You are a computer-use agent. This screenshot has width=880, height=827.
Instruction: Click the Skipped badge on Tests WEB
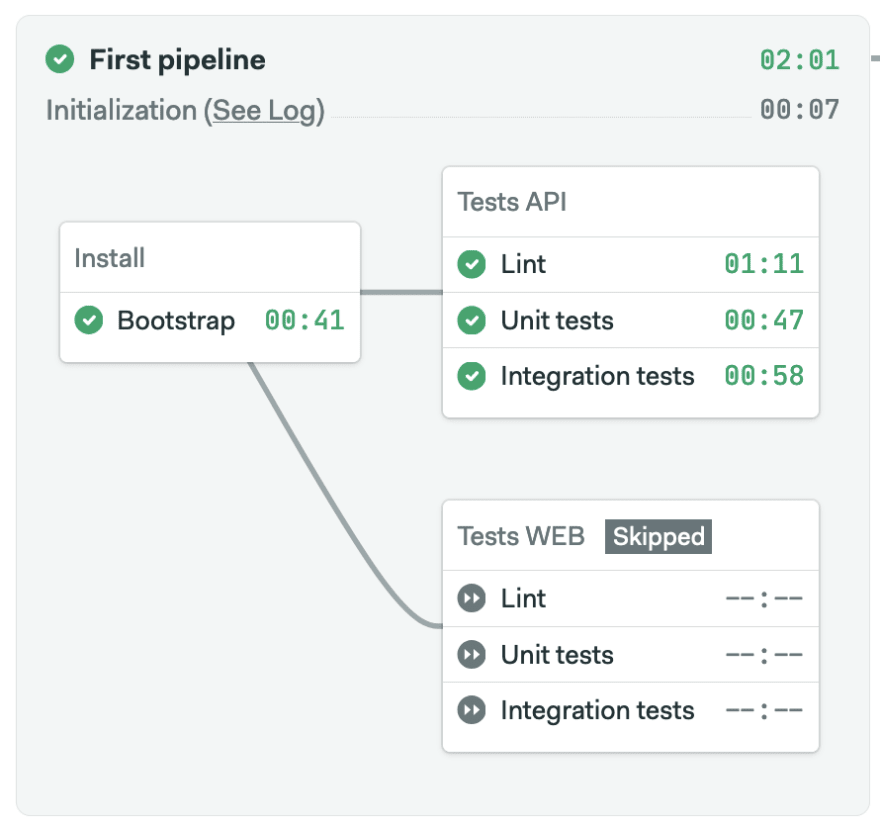tap(658, 536)
